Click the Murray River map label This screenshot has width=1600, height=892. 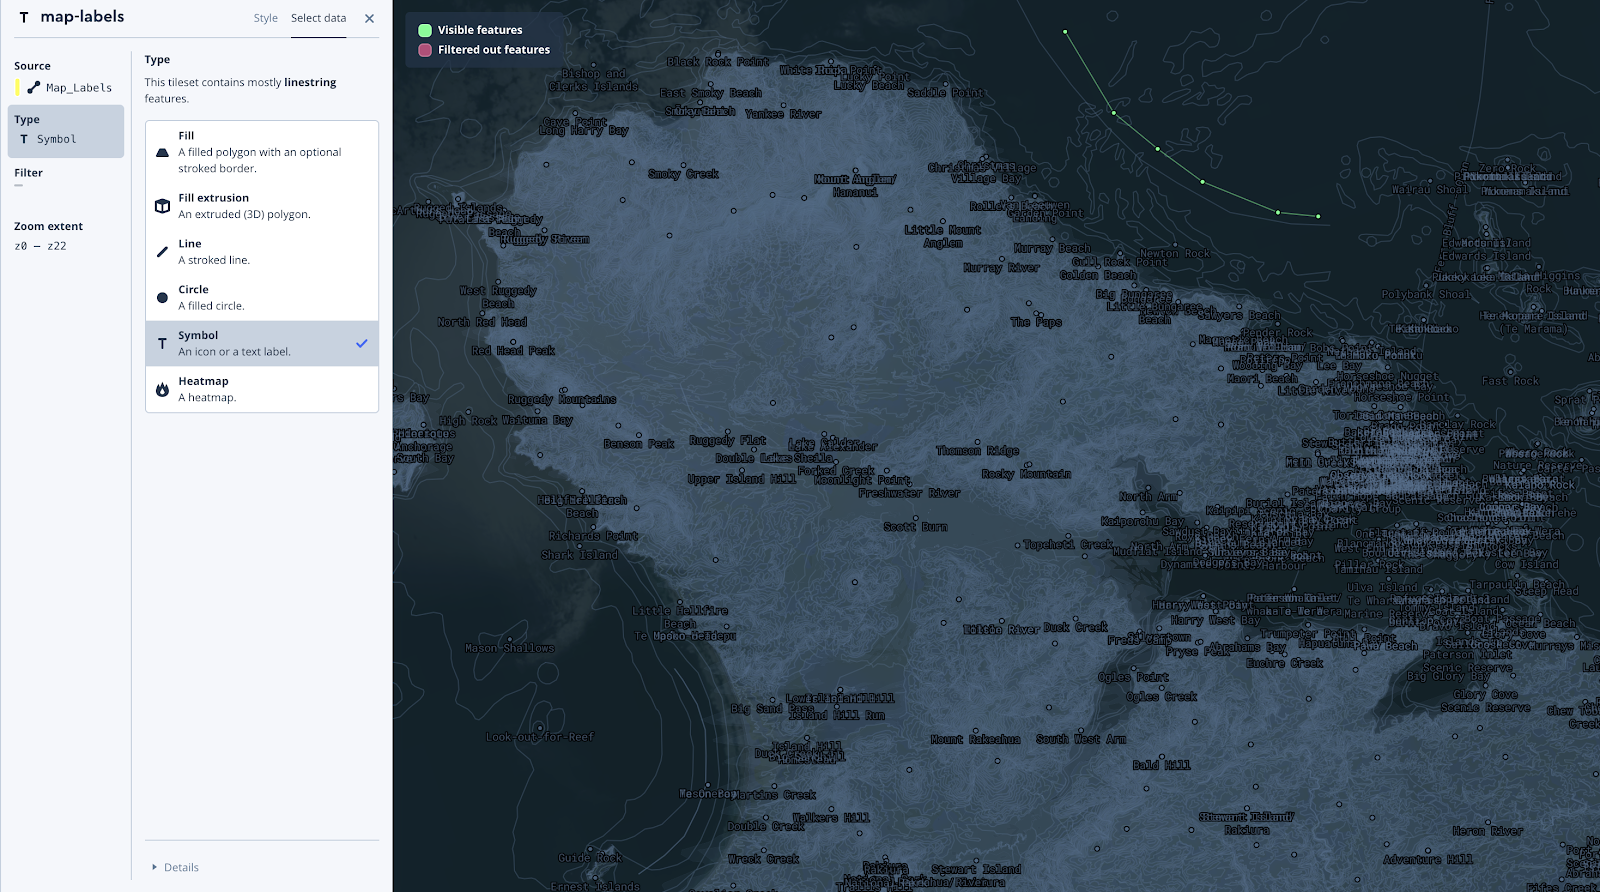1002,268
